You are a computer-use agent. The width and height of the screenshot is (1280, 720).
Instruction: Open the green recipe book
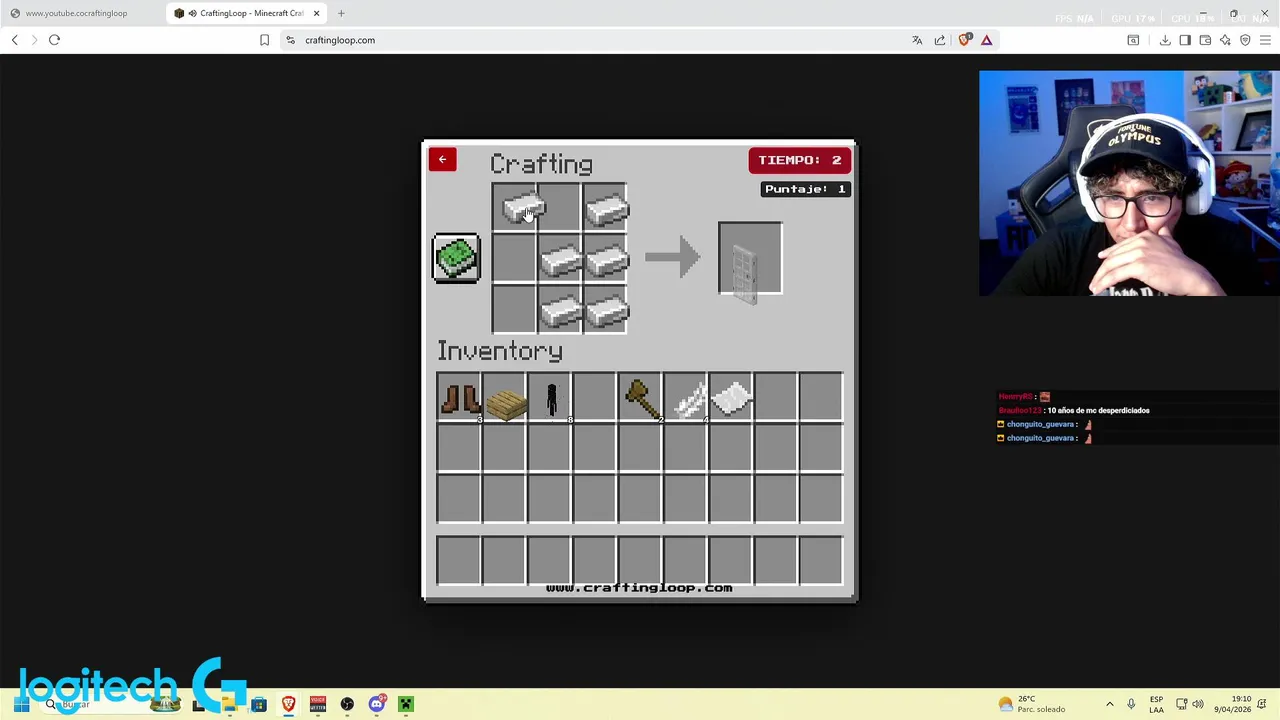point(456,258)
